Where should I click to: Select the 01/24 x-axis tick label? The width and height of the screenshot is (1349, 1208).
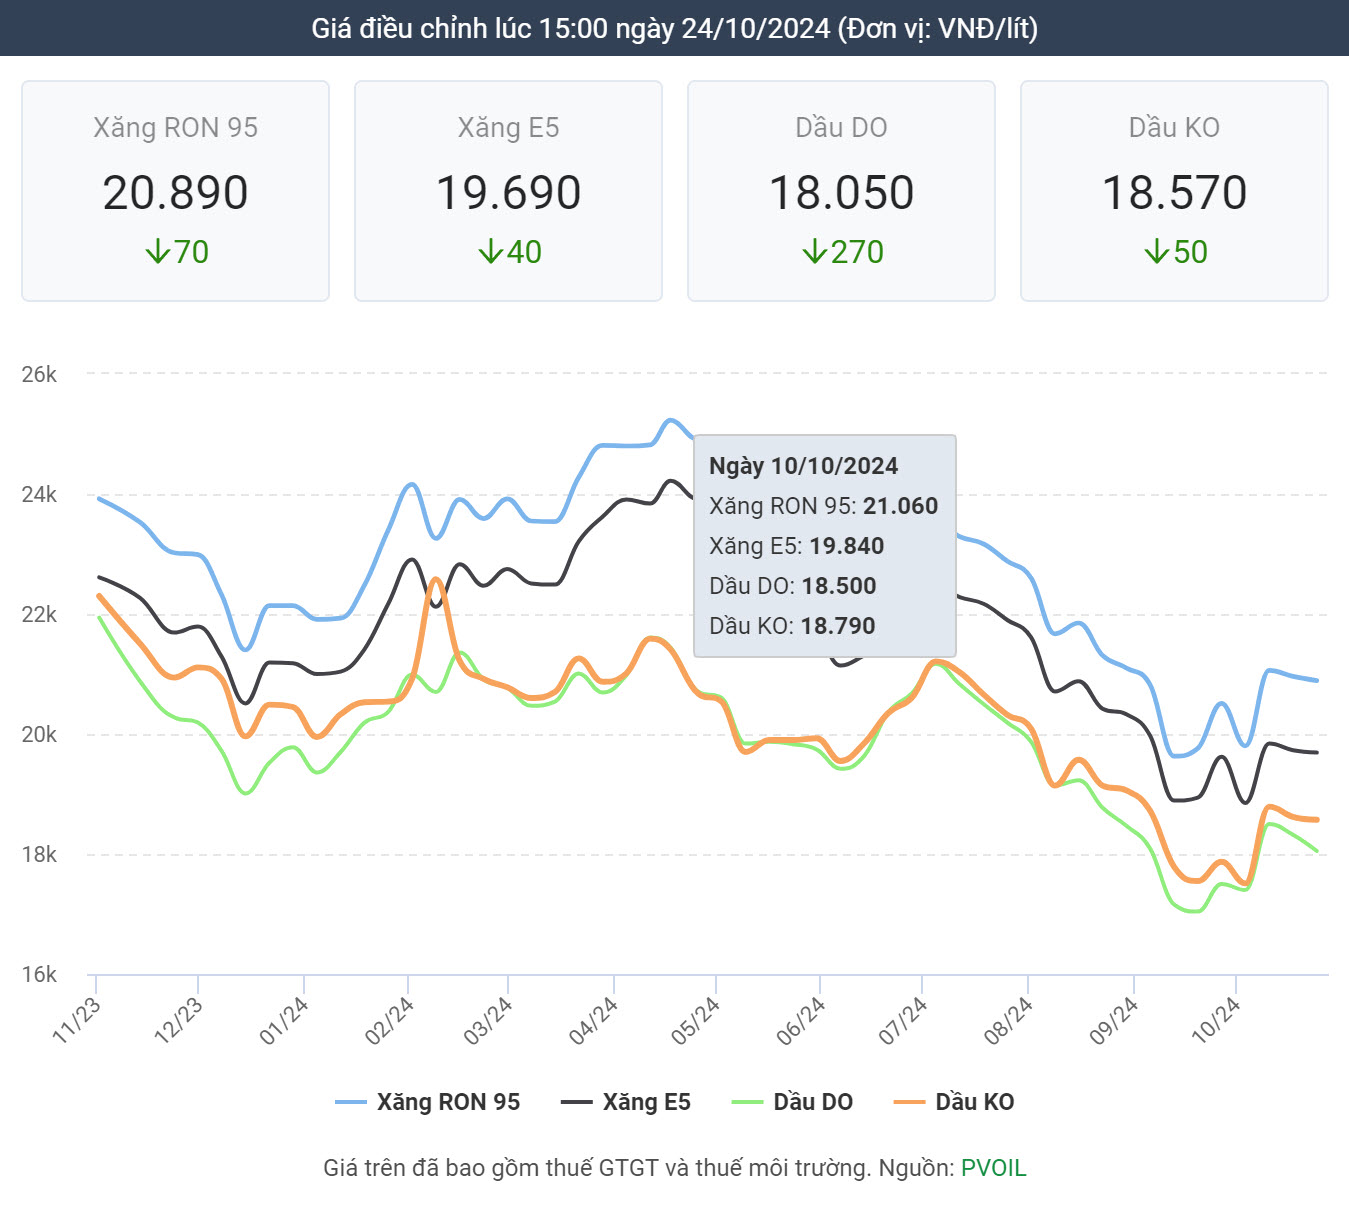point(284,1020)
